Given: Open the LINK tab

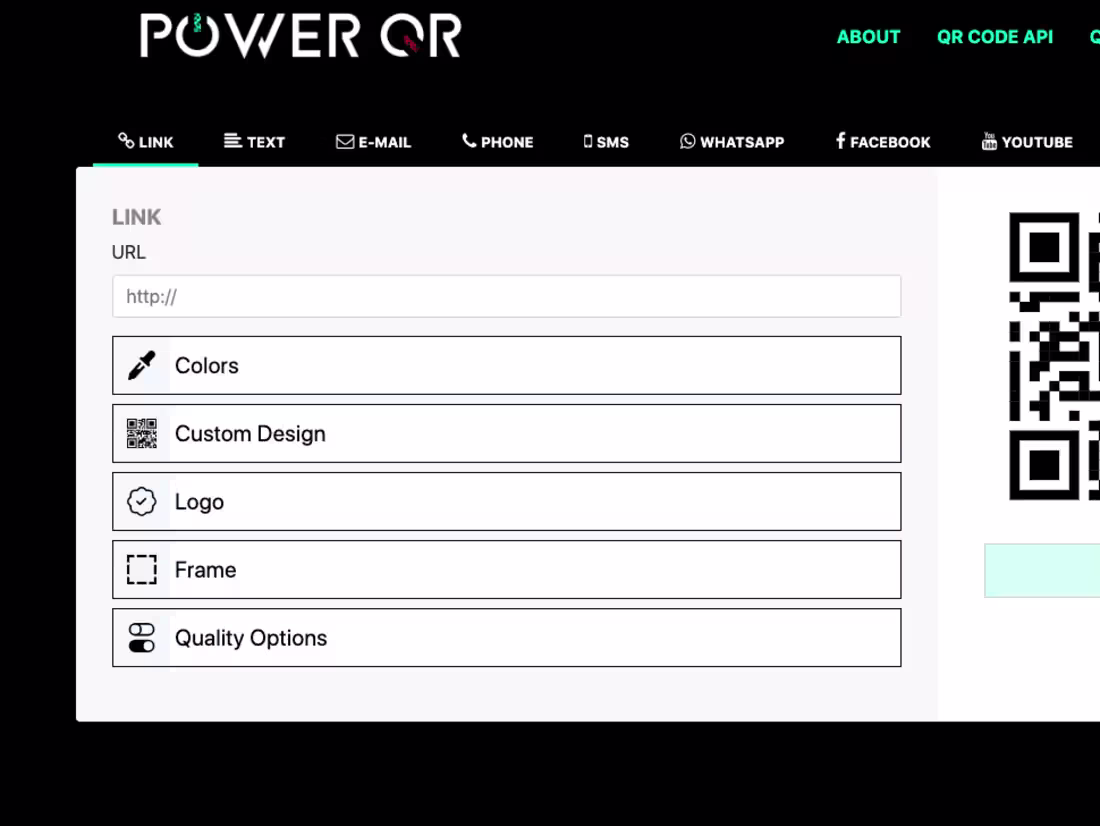Looking at the screenshot, I should (x=145, y=141).
